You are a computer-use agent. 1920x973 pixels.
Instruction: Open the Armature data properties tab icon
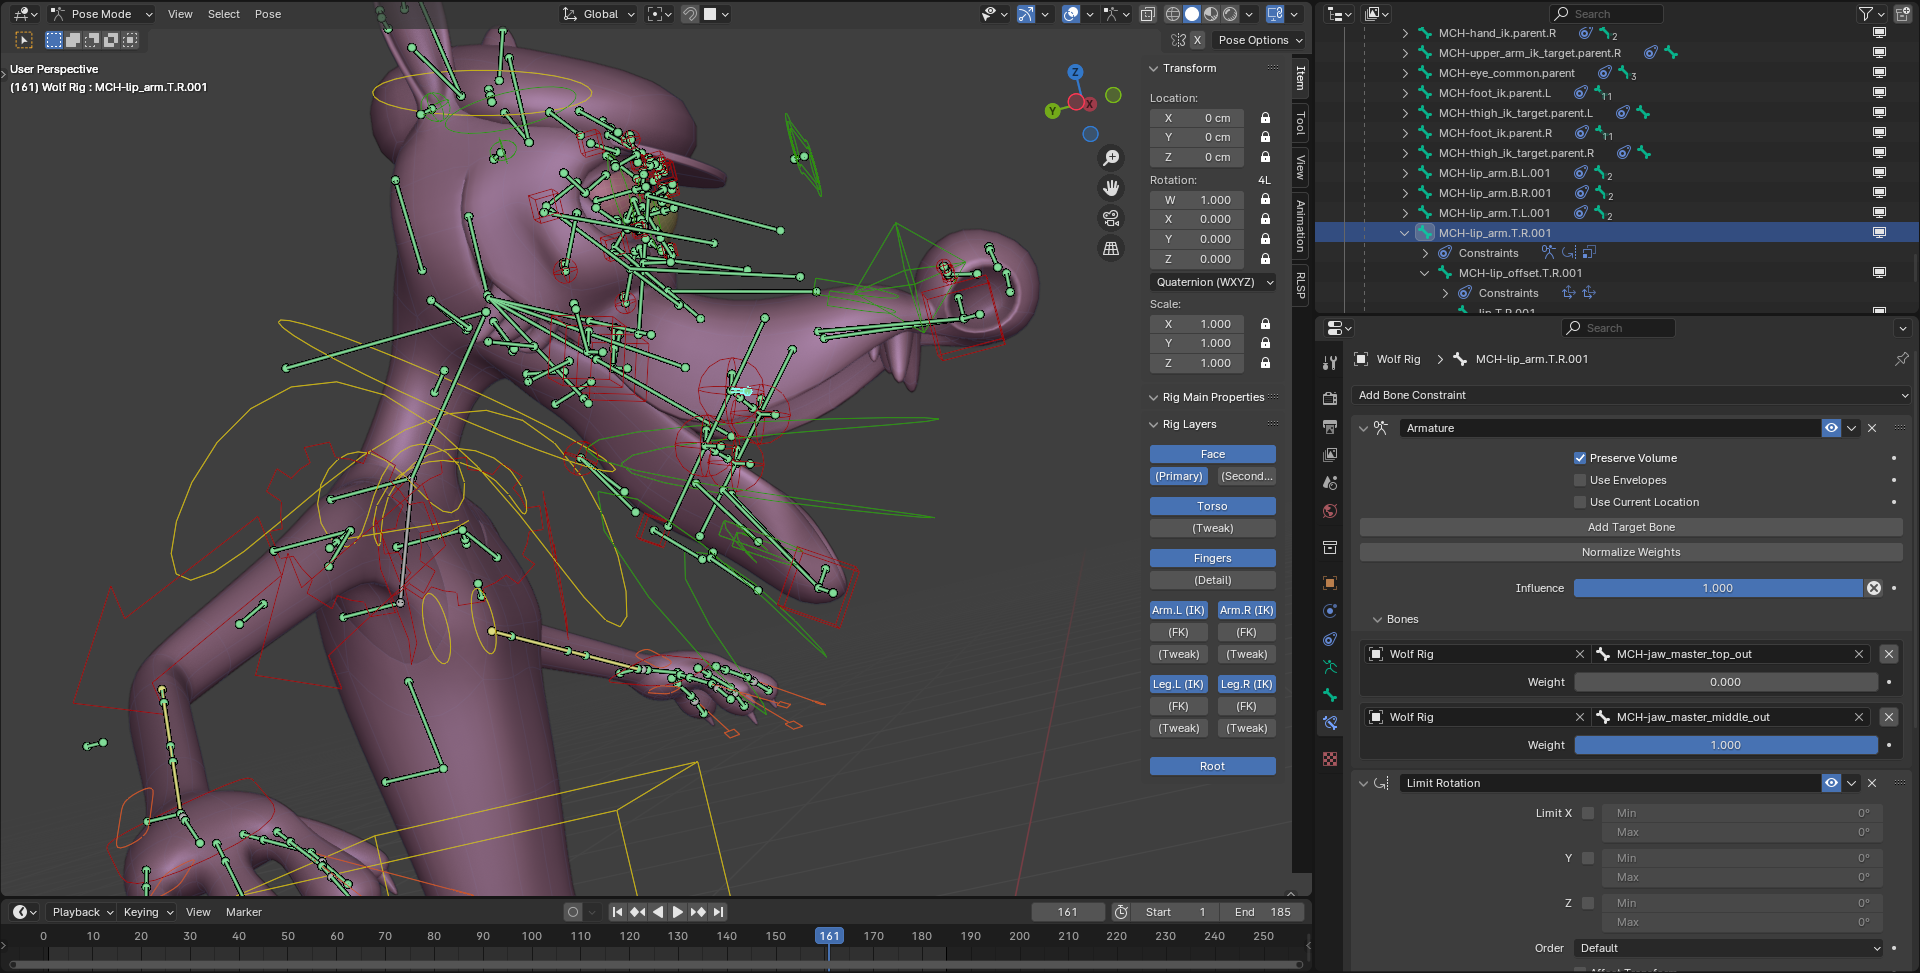(1330, 667)
